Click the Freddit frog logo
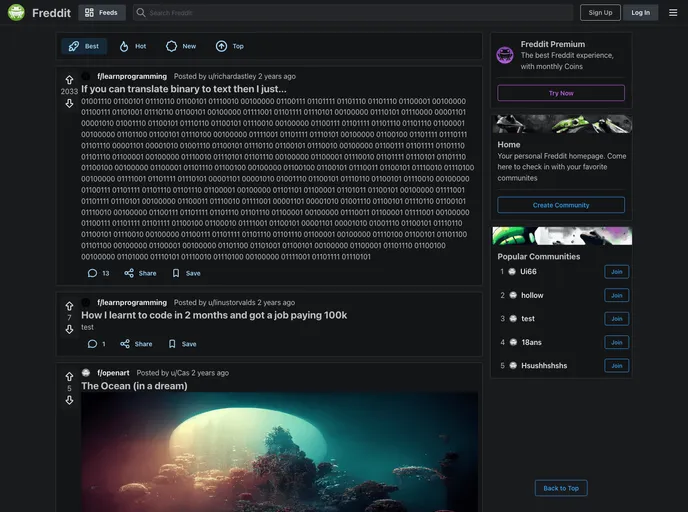Image resolution: width=688 pixels, height=512 pixels. [x=16, y=13]
